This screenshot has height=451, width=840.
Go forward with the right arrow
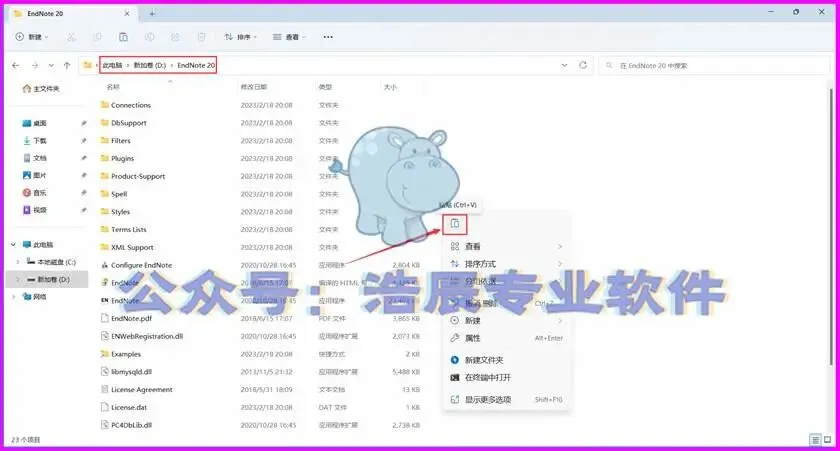(x=35, y=65)
